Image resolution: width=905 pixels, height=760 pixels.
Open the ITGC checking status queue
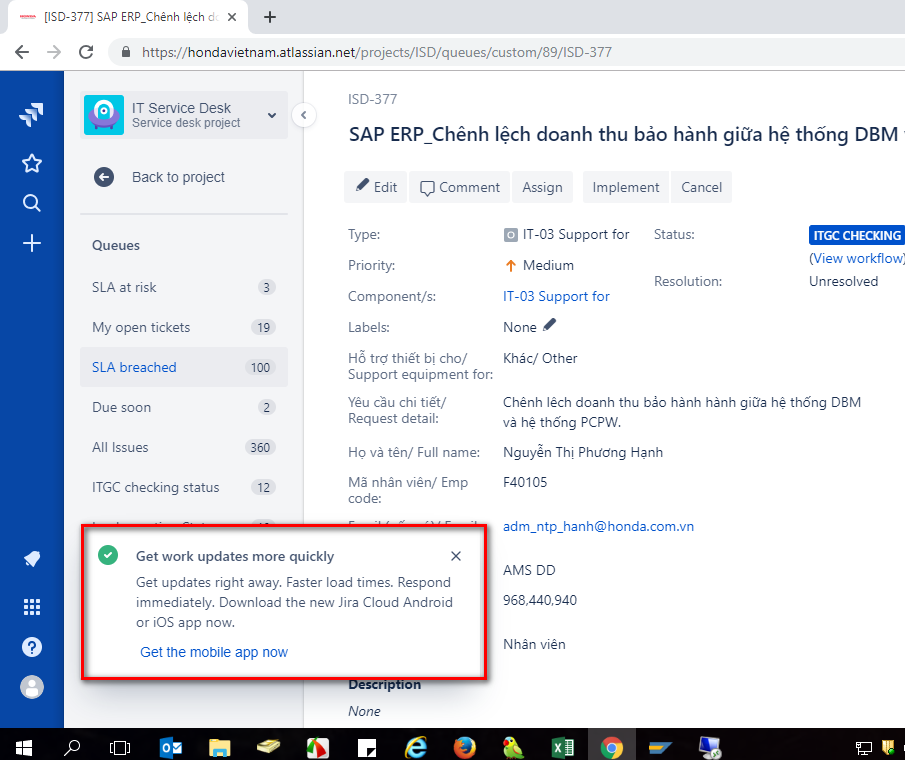(x=184, y=487)
